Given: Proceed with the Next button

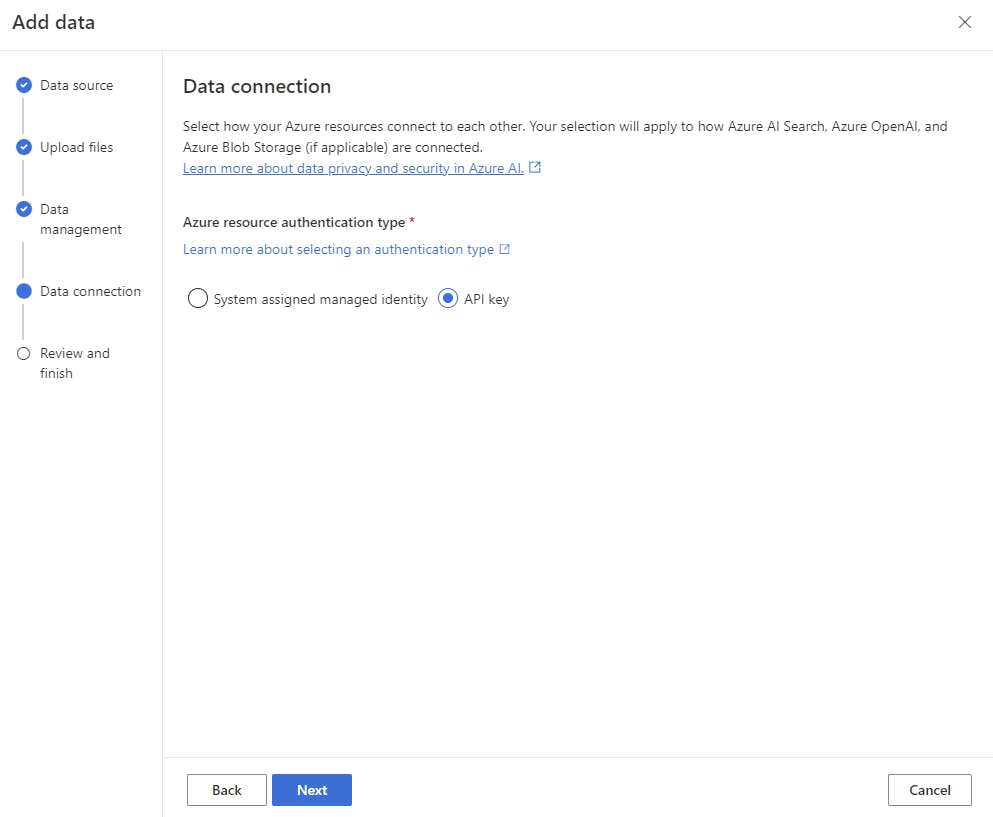Looking at the screenshot, I should (312, 790).
